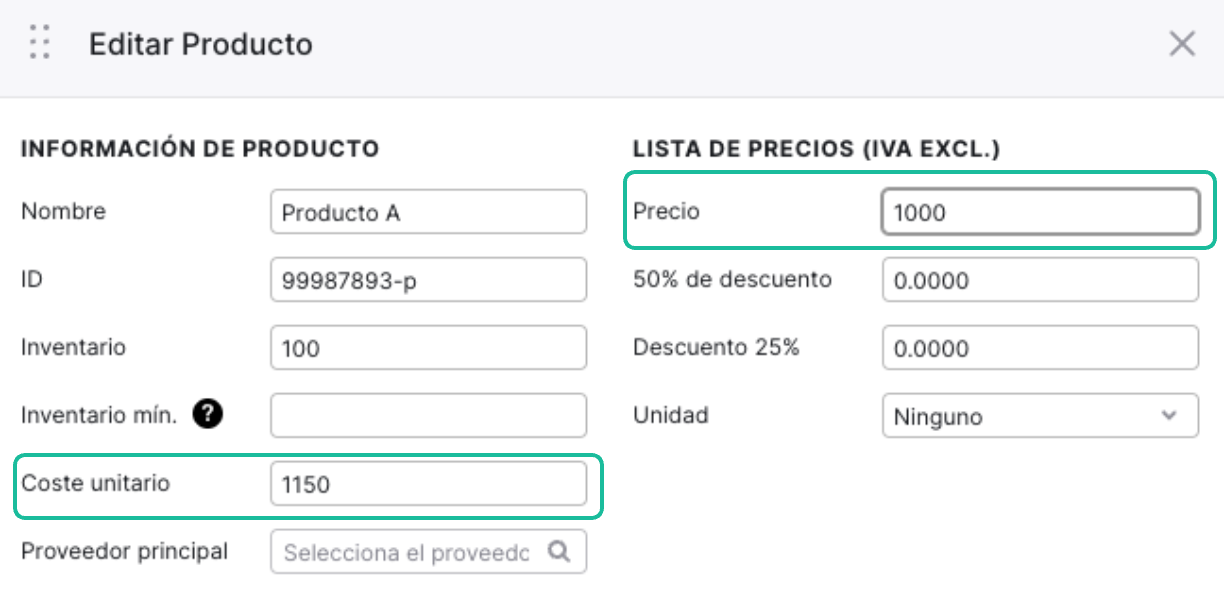
Task: Focus the Nombre field with Producto A
Action: click(x=428, y=212)
